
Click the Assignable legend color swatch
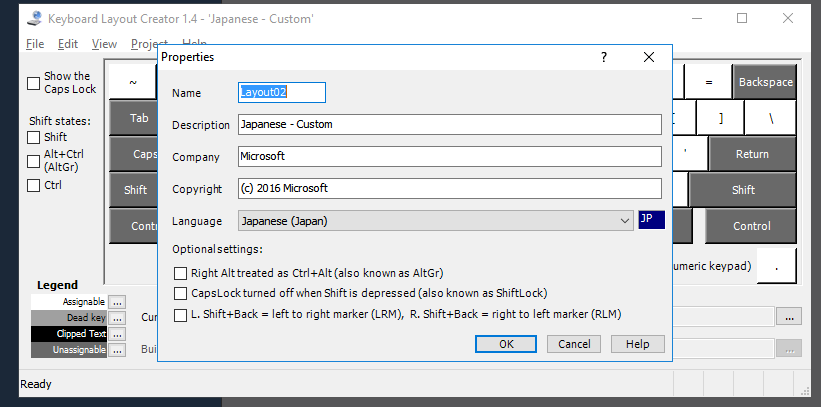69,301
